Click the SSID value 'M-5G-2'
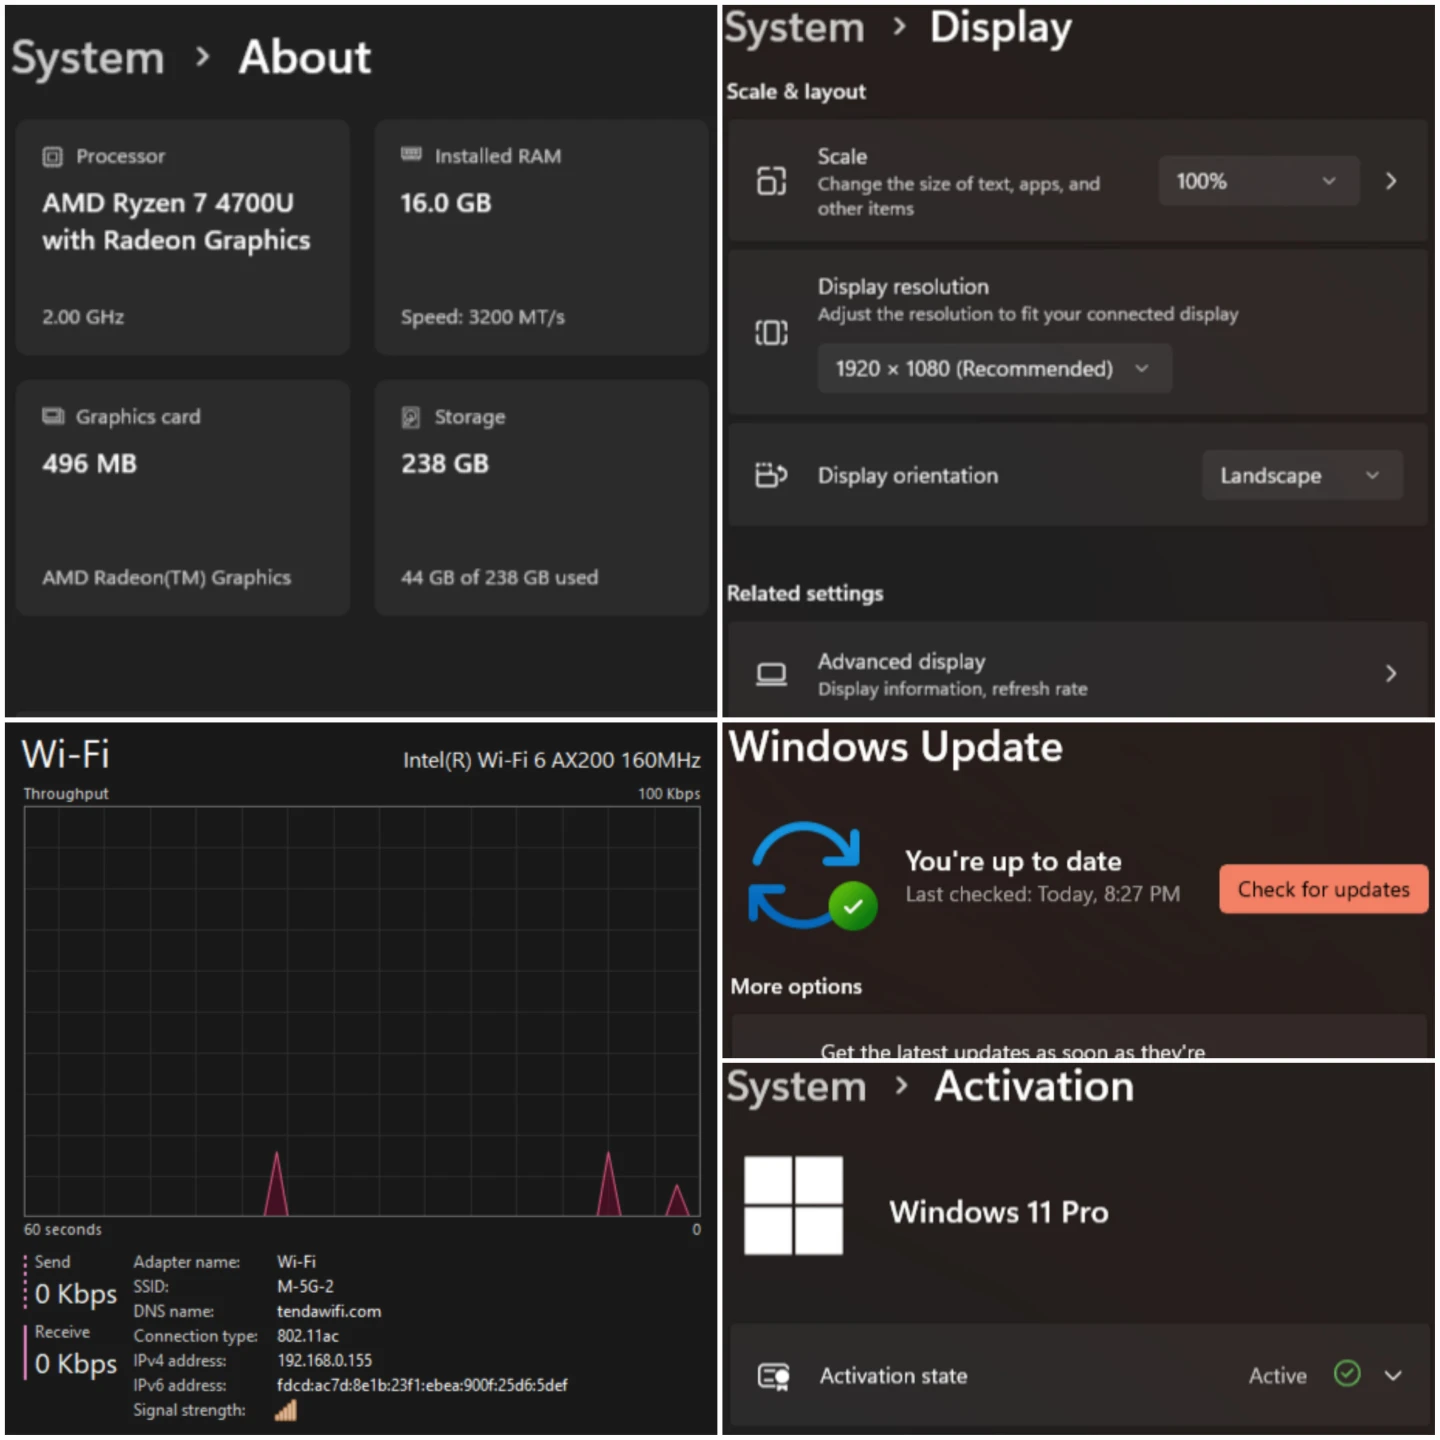This screenshot has width=1440, height=1440. click(x=305, y=1287)
